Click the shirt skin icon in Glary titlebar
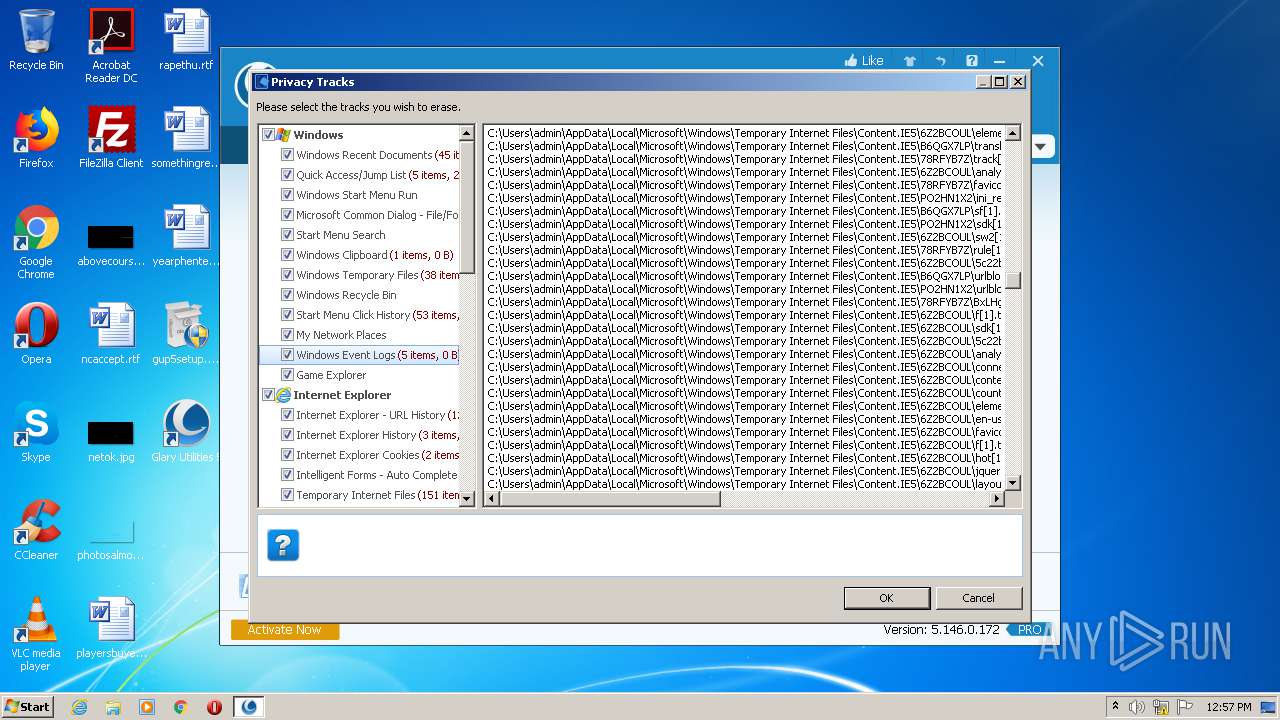 pyautogui.click(x=910, y=61)
